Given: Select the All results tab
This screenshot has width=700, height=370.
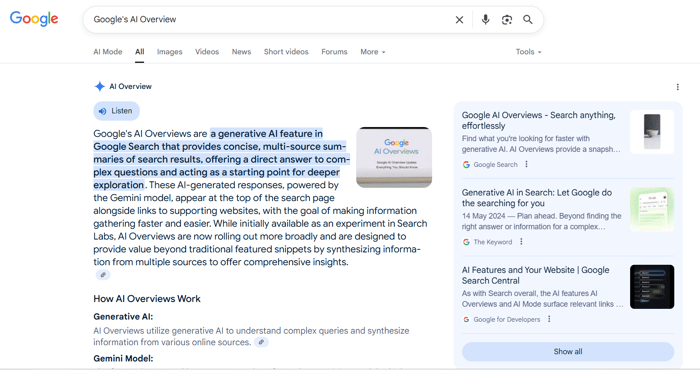Looking at the screenshot, I should tap(140, 52).
